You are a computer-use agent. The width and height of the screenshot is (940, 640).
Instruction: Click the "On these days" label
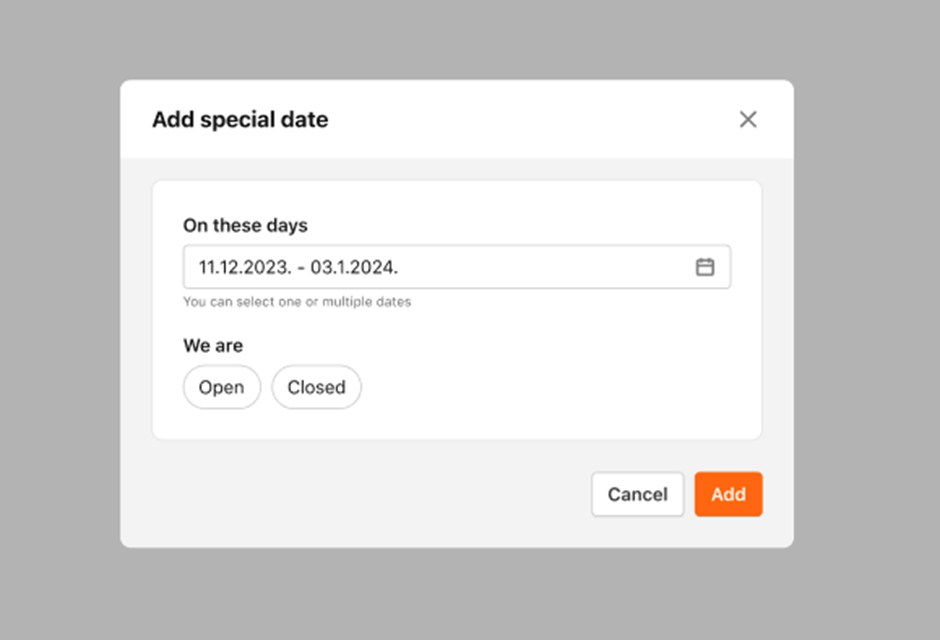point(245,225)
